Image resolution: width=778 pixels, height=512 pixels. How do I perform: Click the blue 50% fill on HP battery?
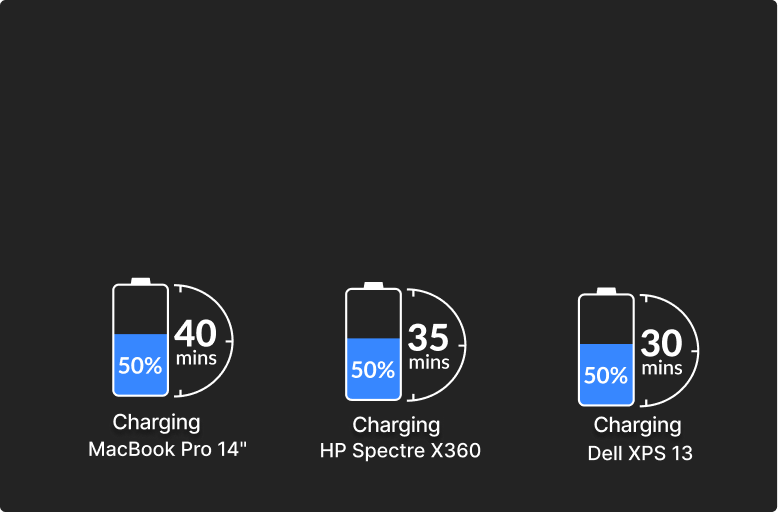click(x=373, y=369)
